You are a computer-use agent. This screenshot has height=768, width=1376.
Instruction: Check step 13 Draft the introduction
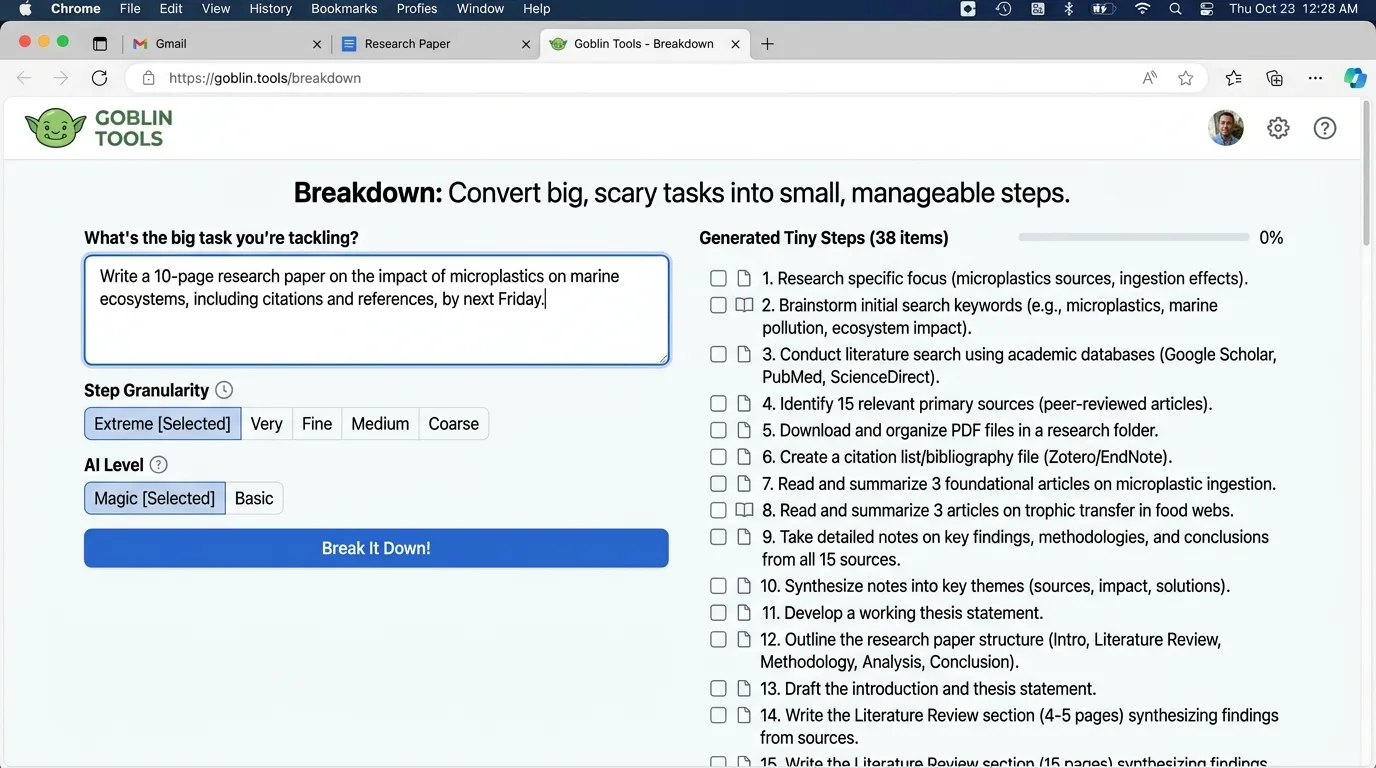tap(718, 688)
